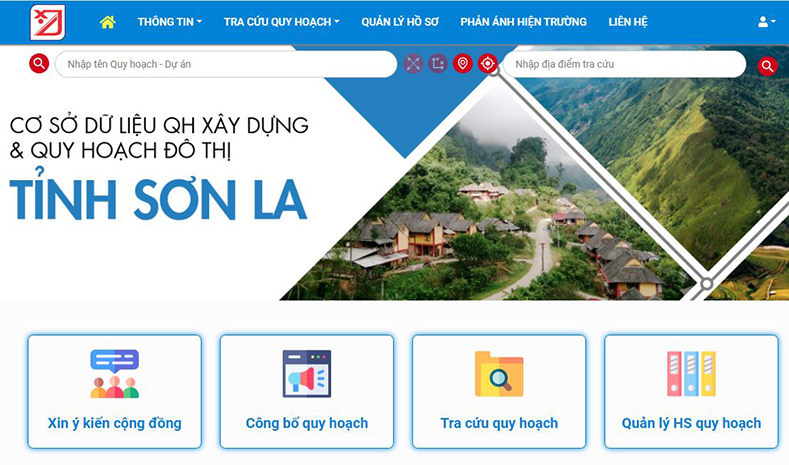Open Công bố quy hoạch card

[307, 392]
